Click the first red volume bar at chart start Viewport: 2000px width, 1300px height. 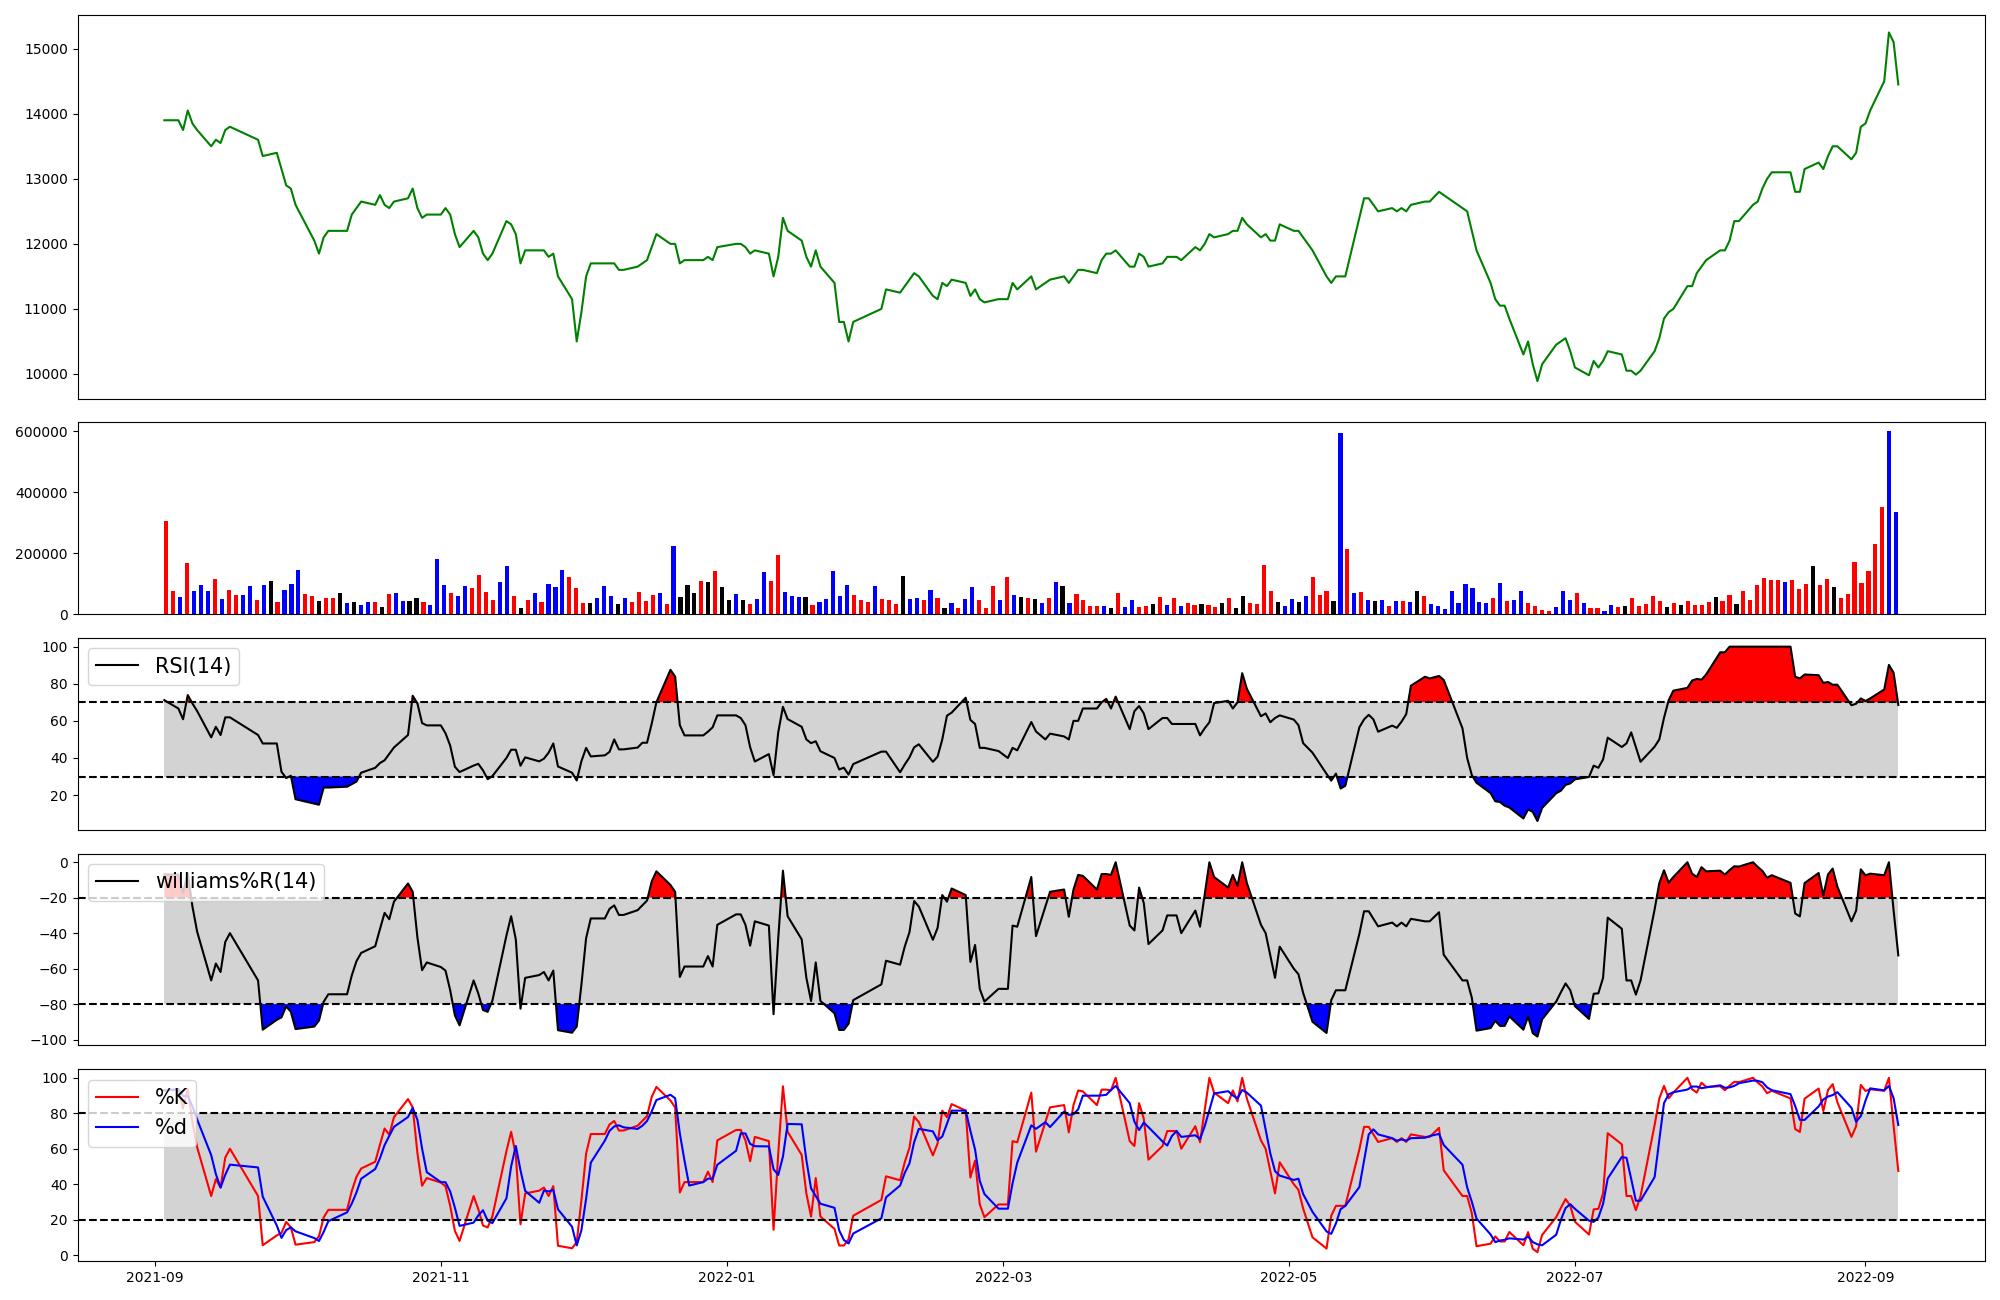[x=166, y=568]
